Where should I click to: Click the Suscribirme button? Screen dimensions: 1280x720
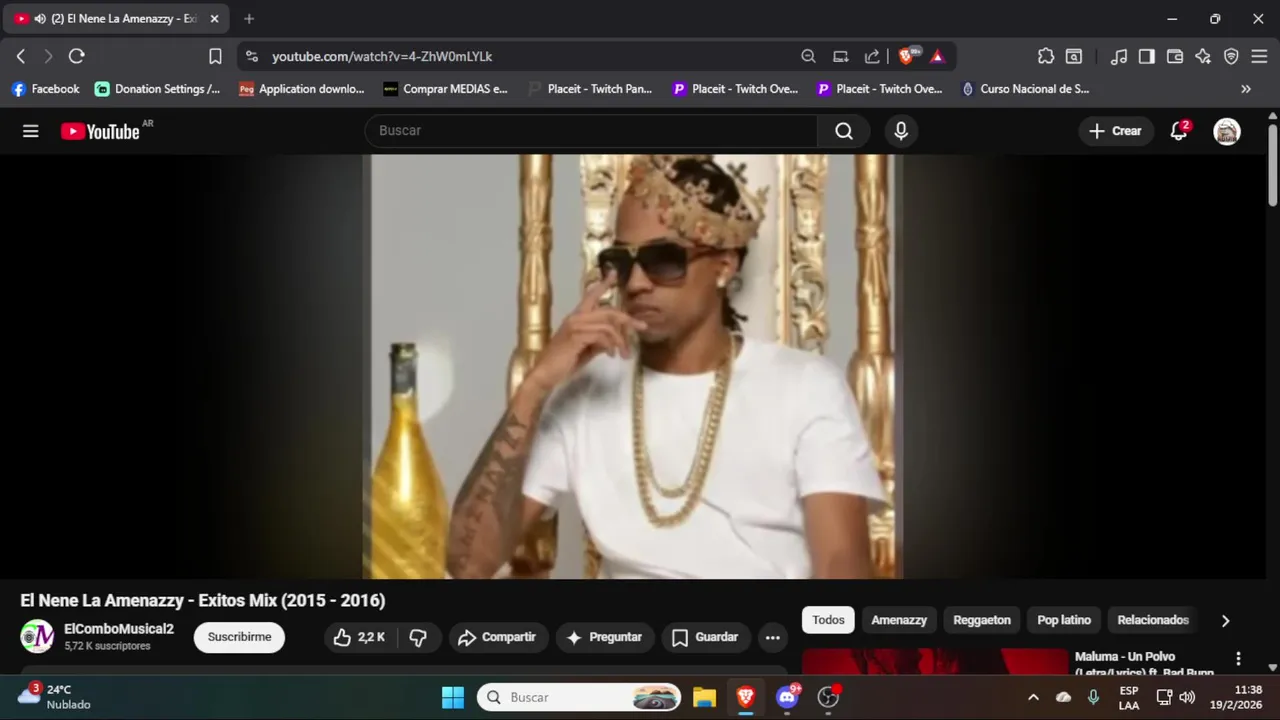tap(239, 637)
